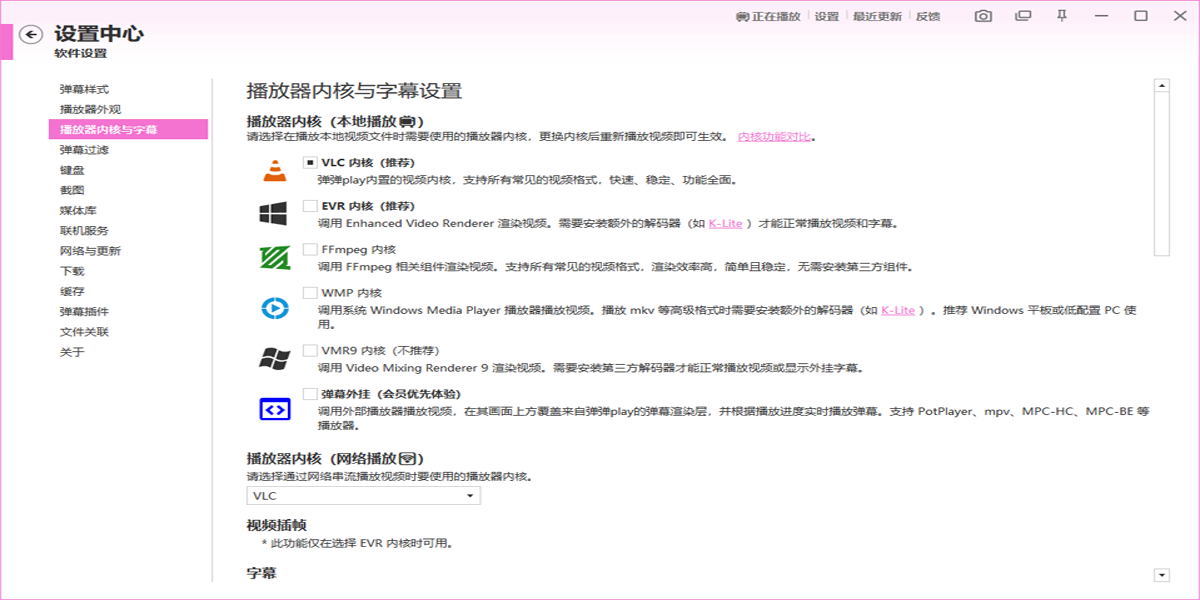Open the 内核功能对比 link

pyautogui.click(x=775, y=136)
